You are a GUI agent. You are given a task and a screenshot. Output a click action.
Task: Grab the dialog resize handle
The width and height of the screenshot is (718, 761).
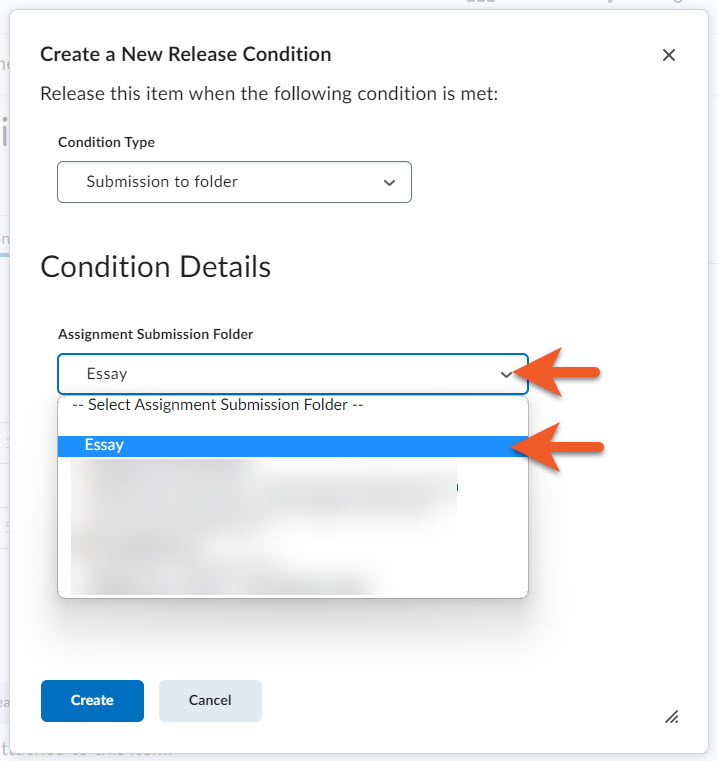point(672,716)
